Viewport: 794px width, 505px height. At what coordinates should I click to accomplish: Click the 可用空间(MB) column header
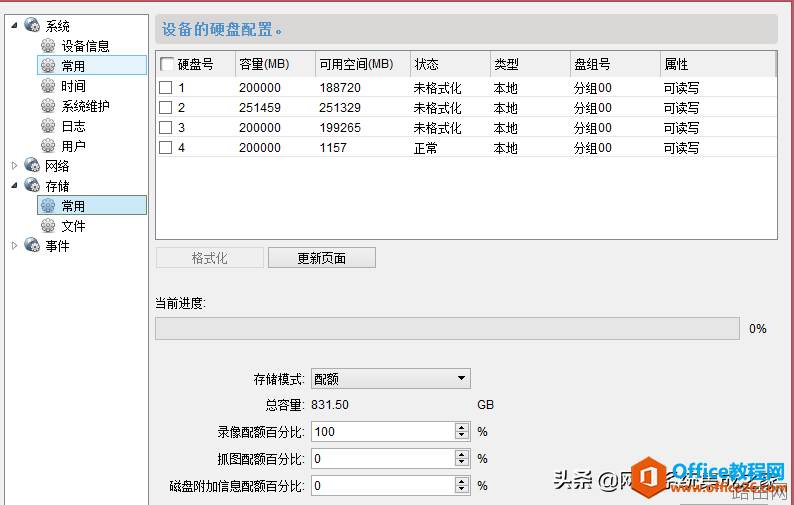pos(363,64)
